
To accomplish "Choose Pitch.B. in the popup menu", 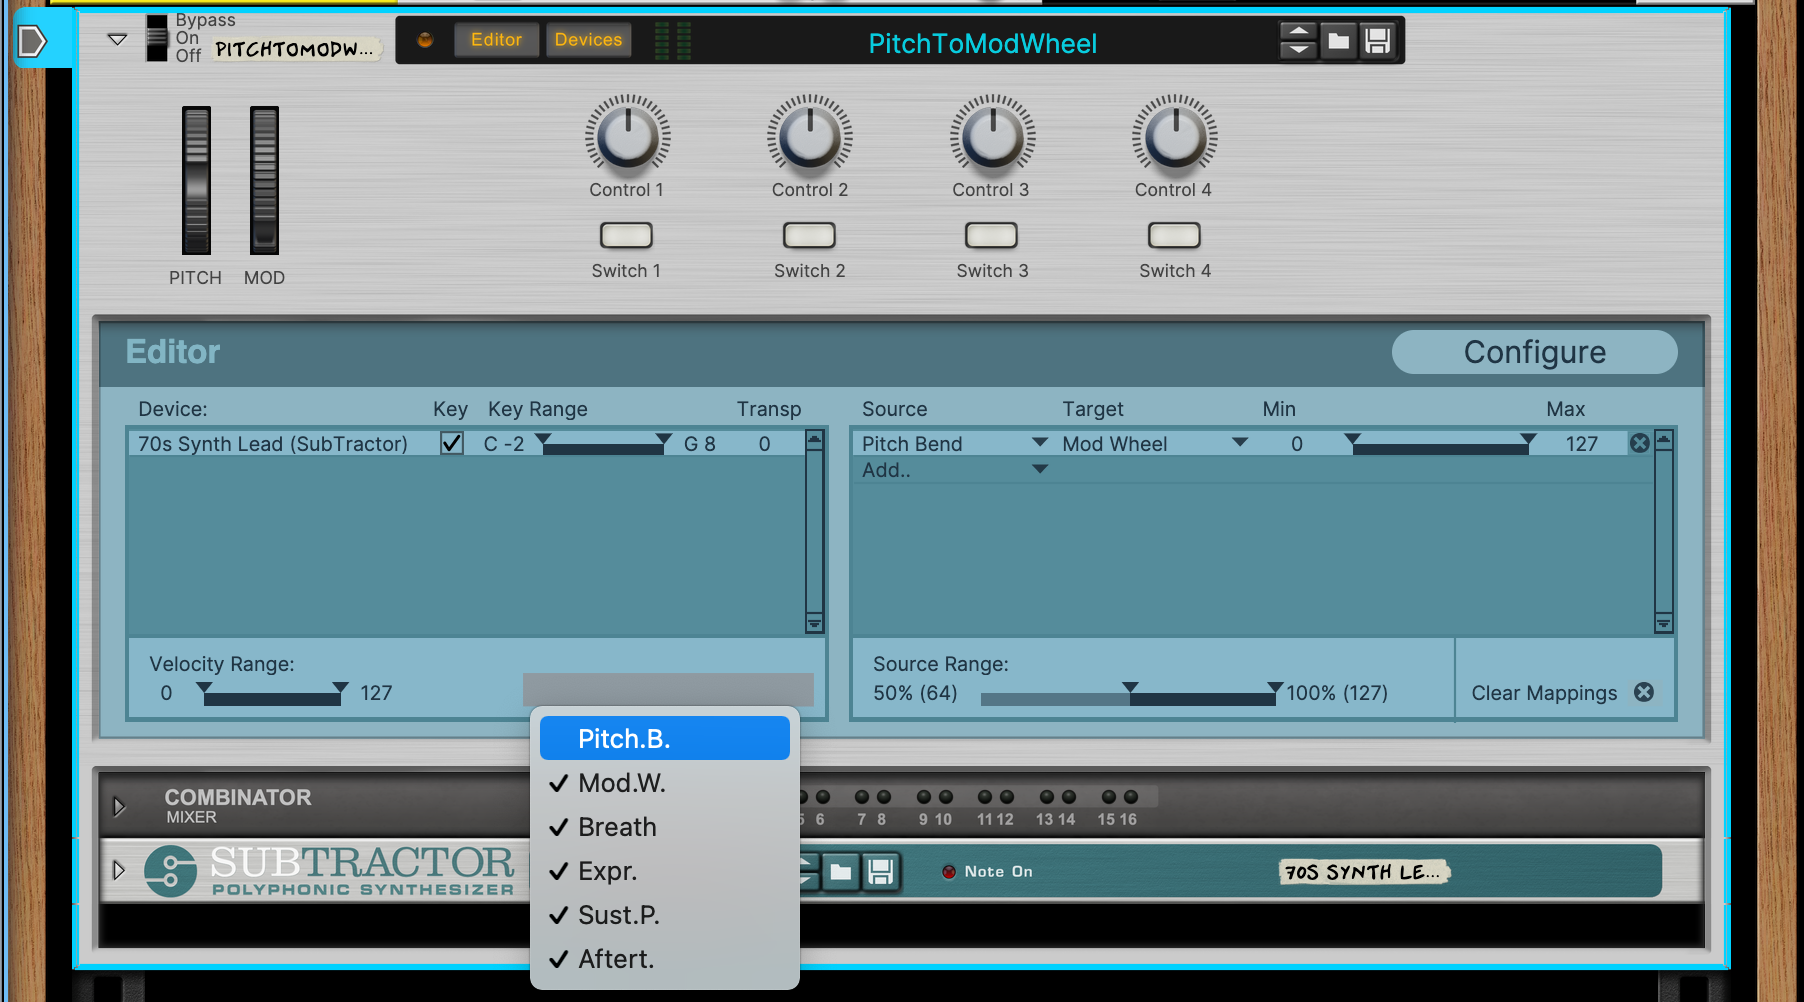I will point(665,738).
